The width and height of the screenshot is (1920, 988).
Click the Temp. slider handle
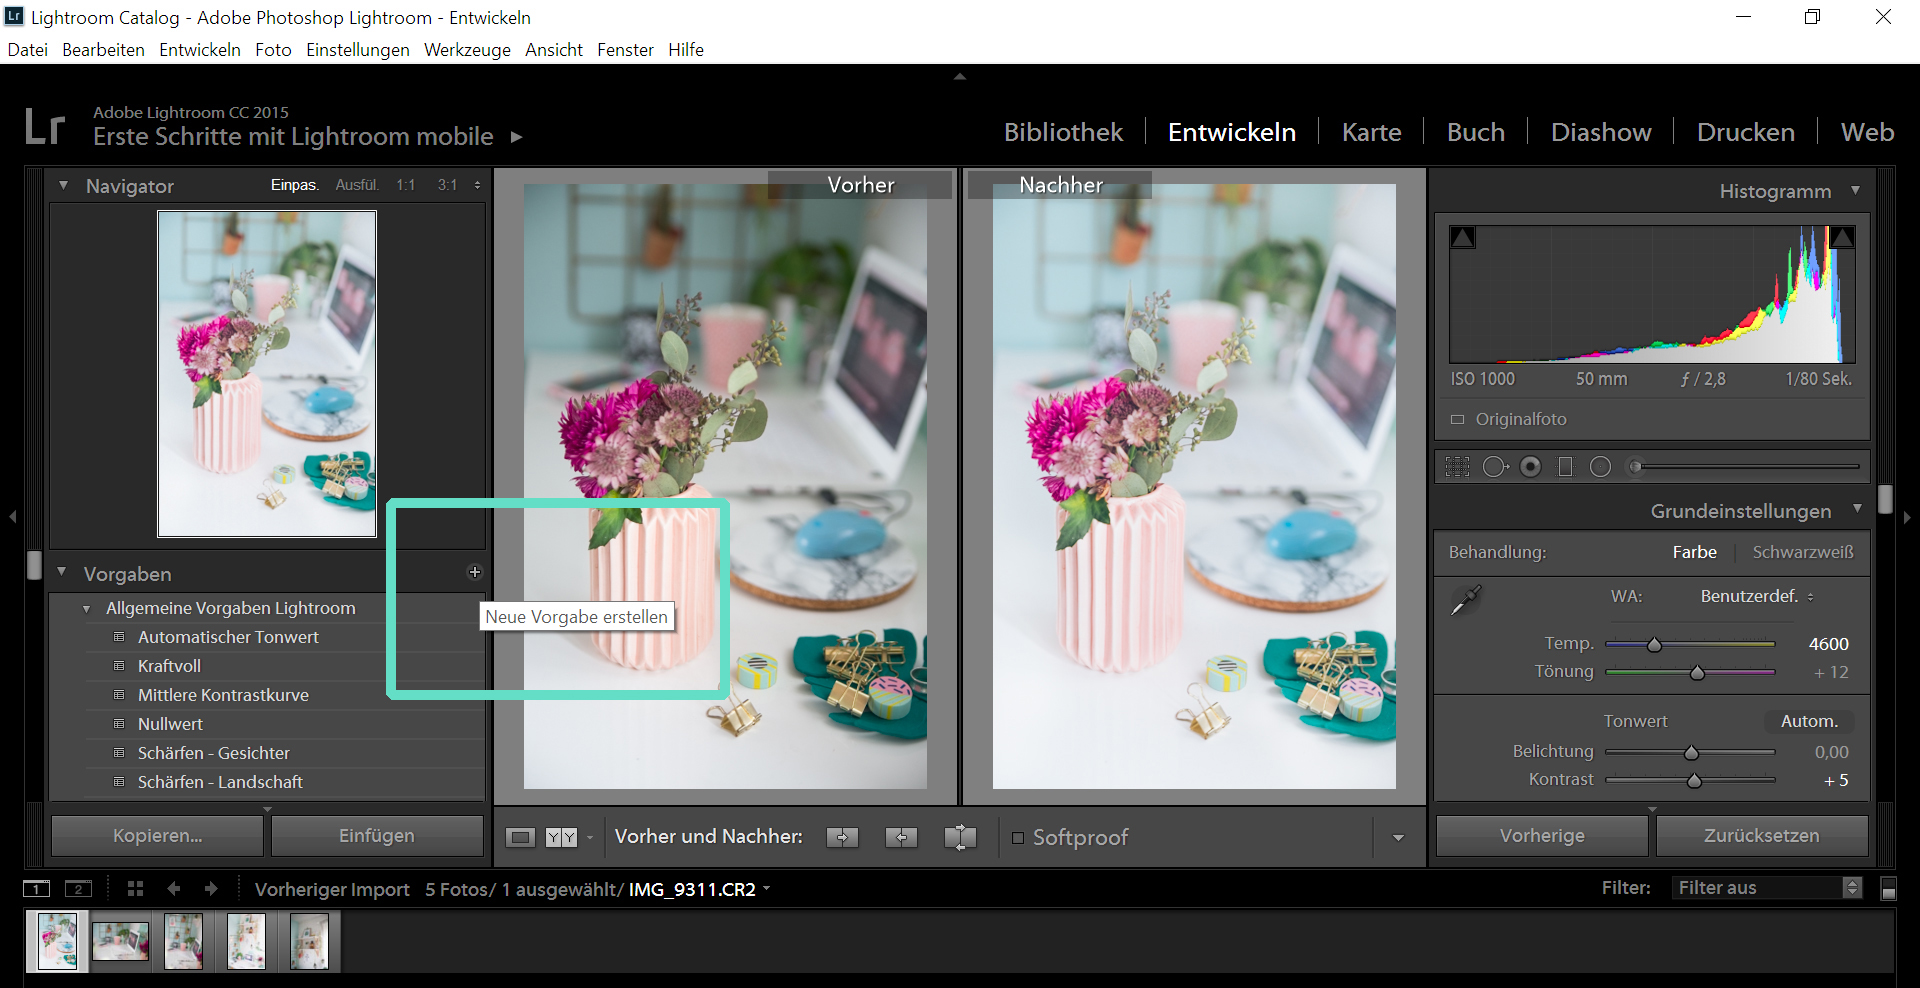(x=1654, y=645)
